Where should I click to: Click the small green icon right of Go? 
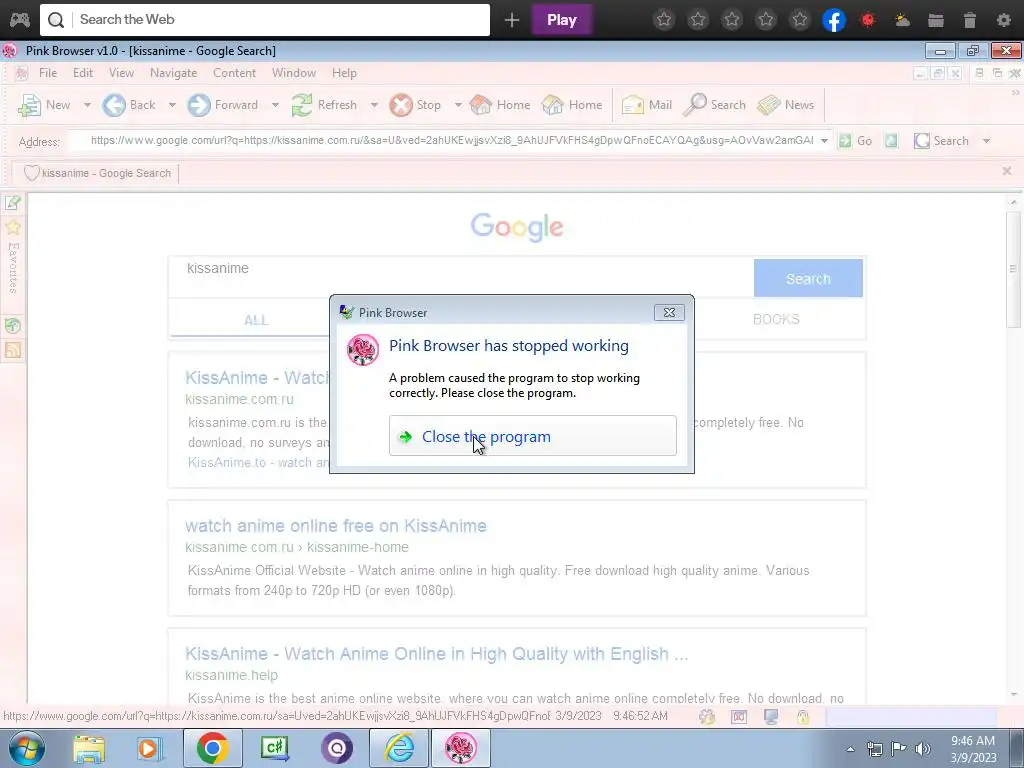(891, 140)
